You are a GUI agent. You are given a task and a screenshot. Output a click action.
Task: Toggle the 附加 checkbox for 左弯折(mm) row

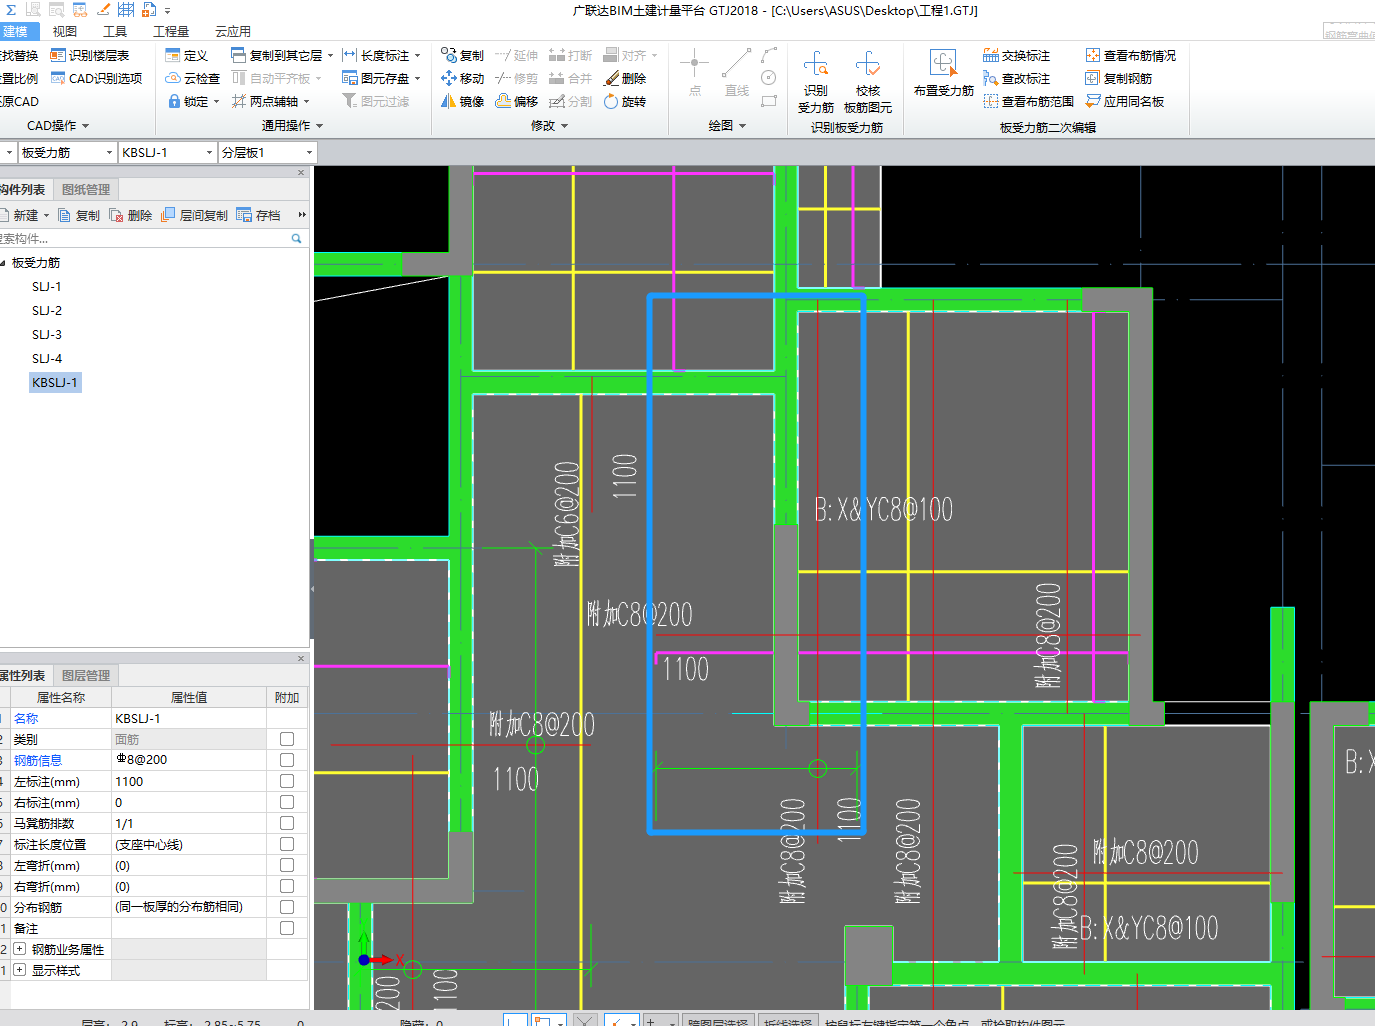pos(287,865)
